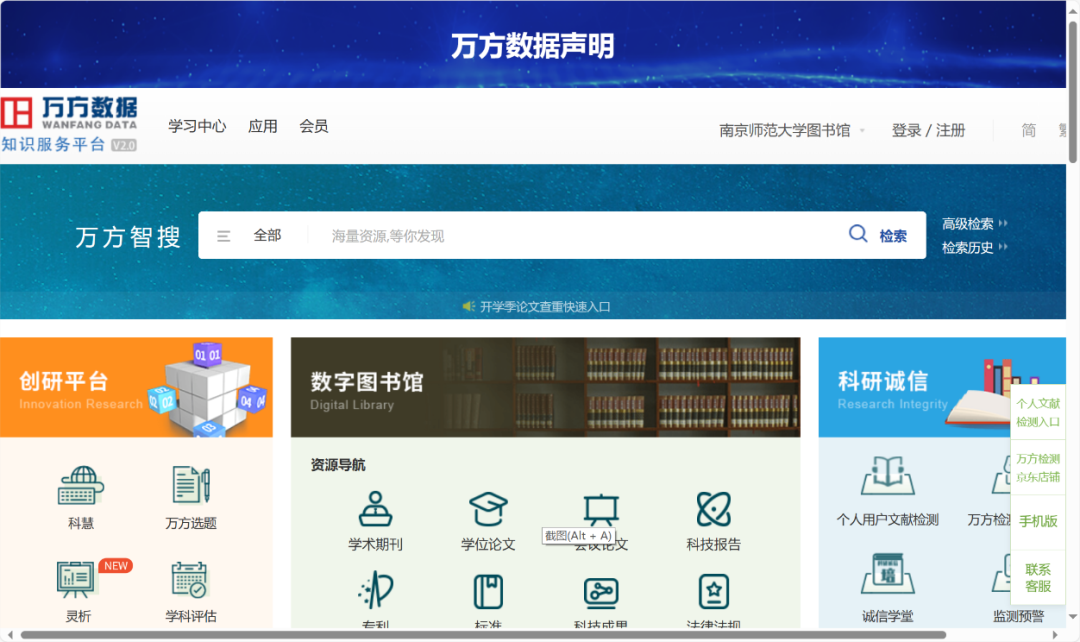Open the 科研诚信 banner

[942, 387]
